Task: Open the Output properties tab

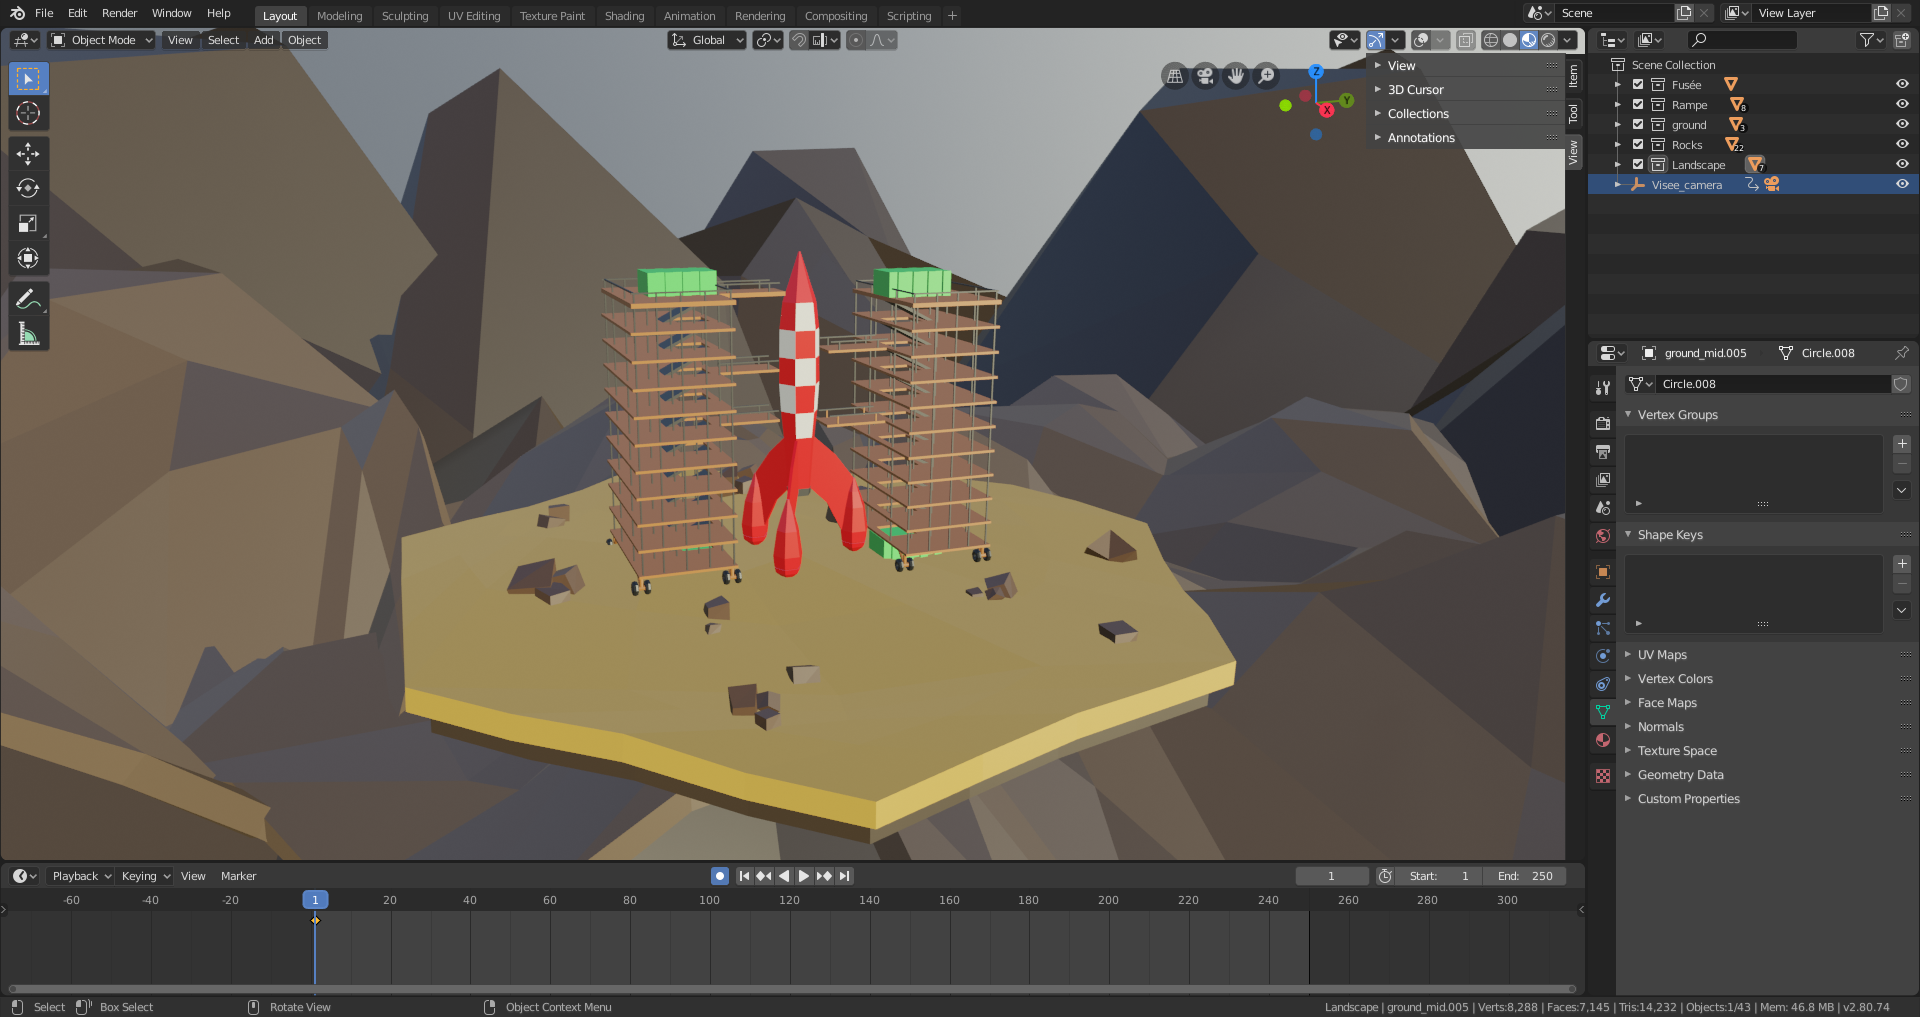Action: pyautogui.click(x=1603, y=451)
